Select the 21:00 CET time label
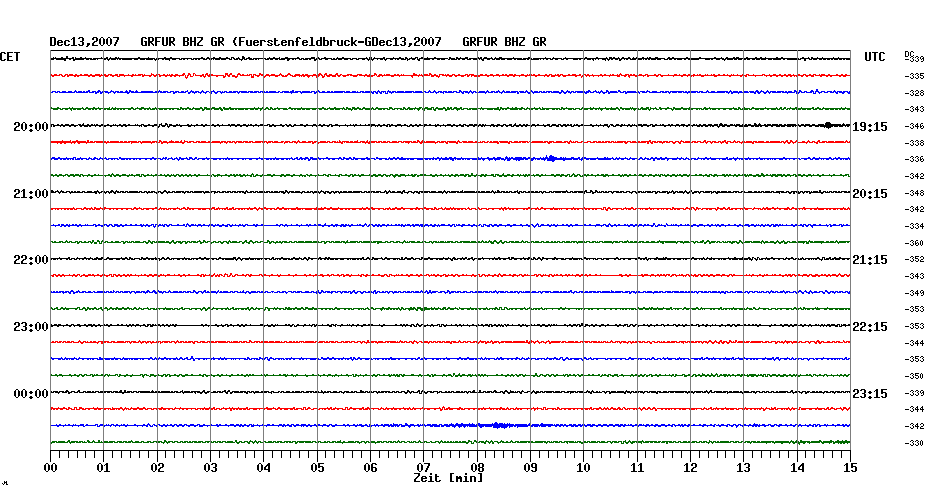 31,194
